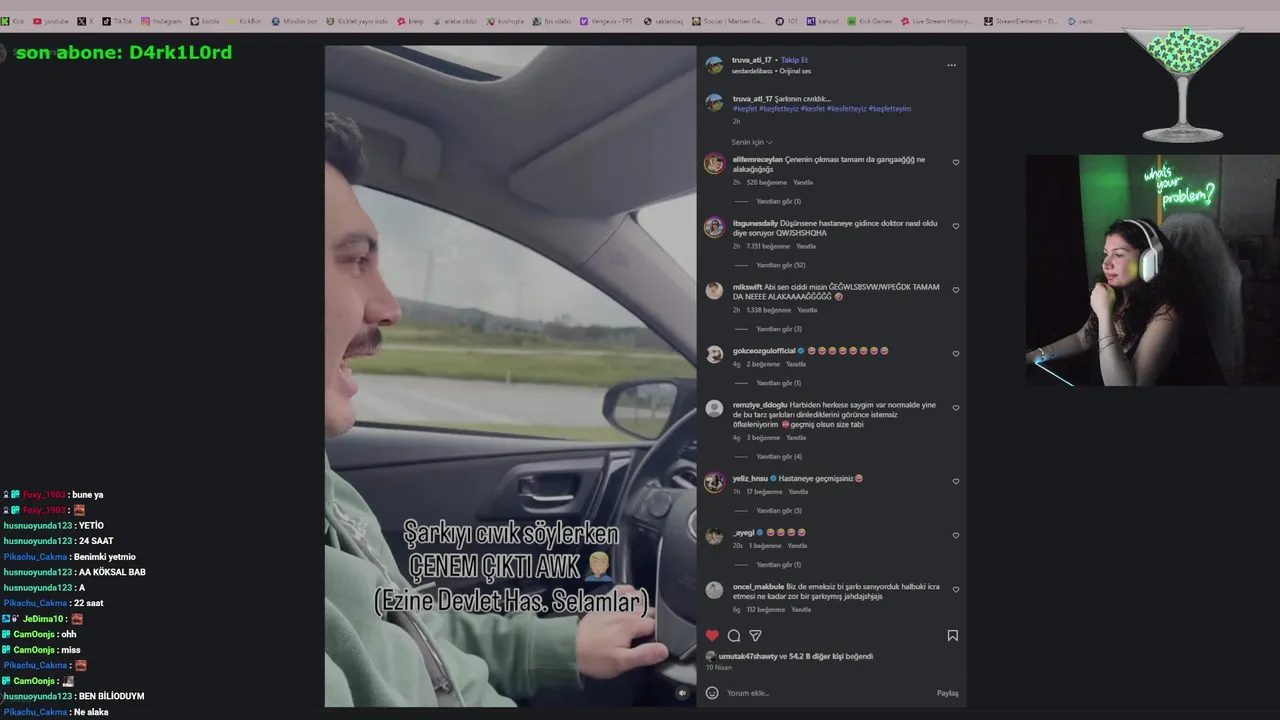Open the first #keşfet hashtag in caption
Image resolution: width=1280 pixels, height=720 pixels.
tap(744, 108)
